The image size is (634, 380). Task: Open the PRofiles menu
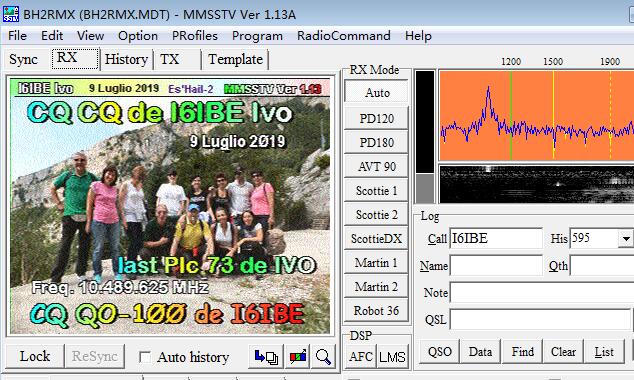195,36
